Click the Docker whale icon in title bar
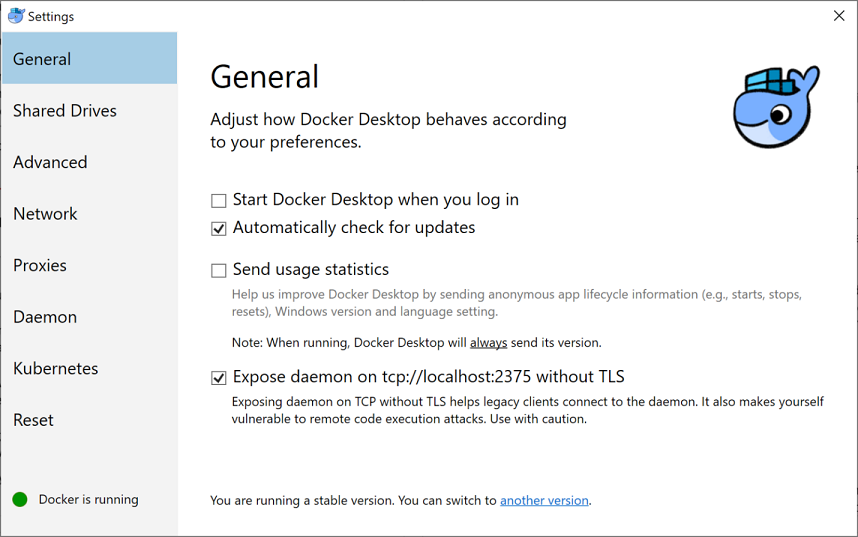Screen dimensions: 858x537 [x=16, y=16]
